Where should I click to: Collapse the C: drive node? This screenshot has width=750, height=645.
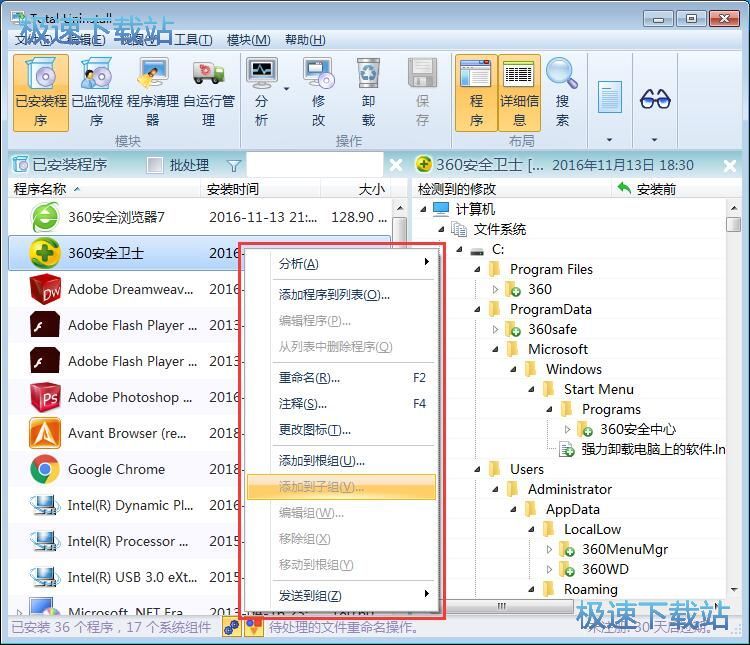coord(459,249)
